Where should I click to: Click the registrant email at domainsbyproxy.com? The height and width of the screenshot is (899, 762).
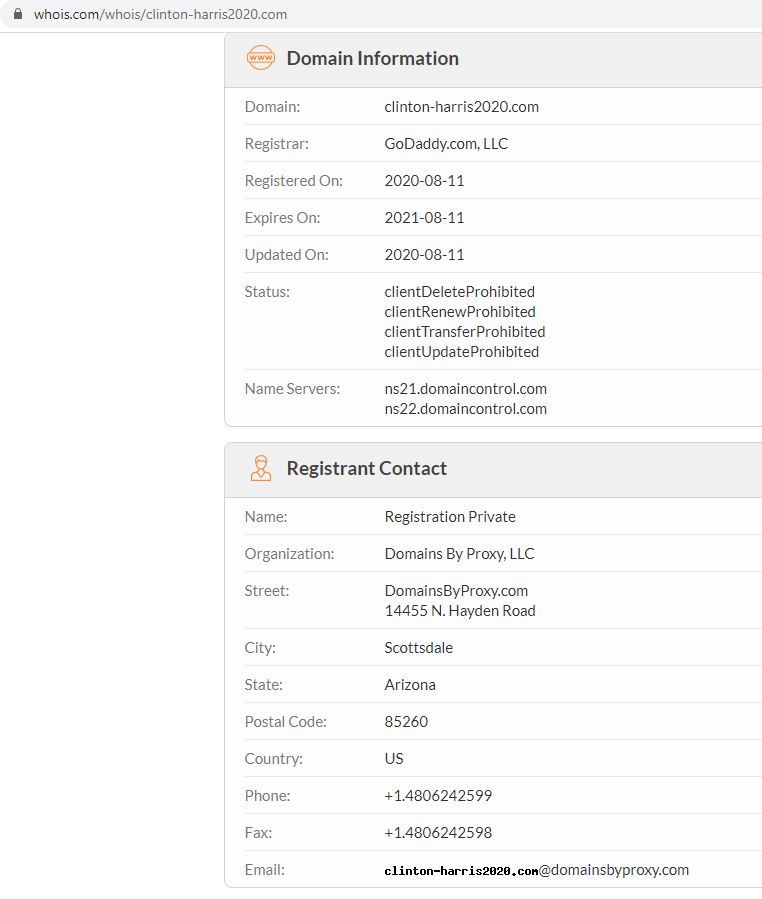click(537, 870)
